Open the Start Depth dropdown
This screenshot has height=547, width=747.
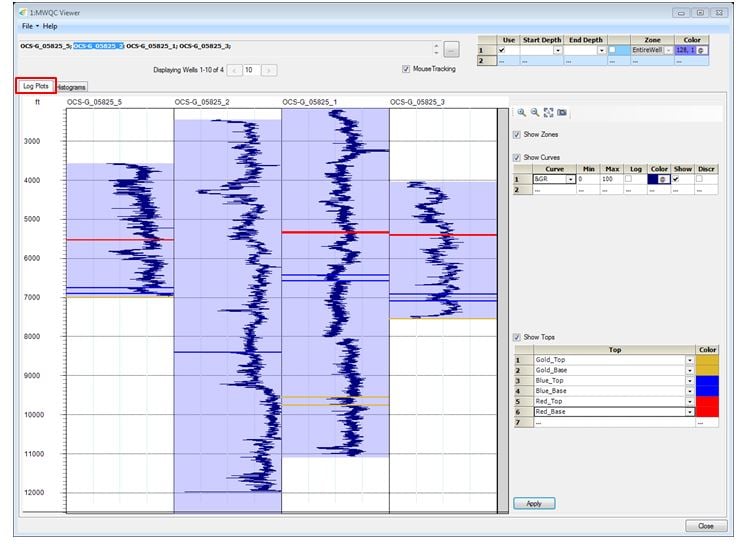point(558,51)
